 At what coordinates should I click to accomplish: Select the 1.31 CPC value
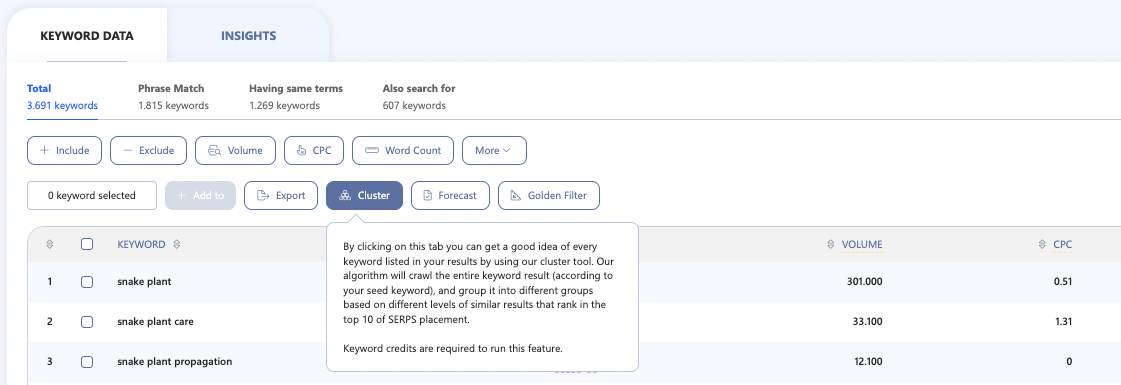[x=1063, y=322]
